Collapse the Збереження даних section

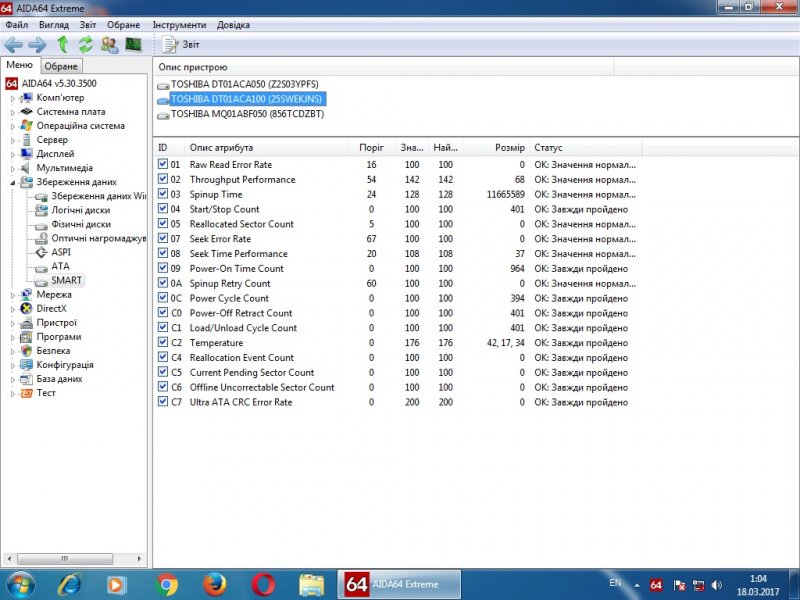[x=13, y=182]
